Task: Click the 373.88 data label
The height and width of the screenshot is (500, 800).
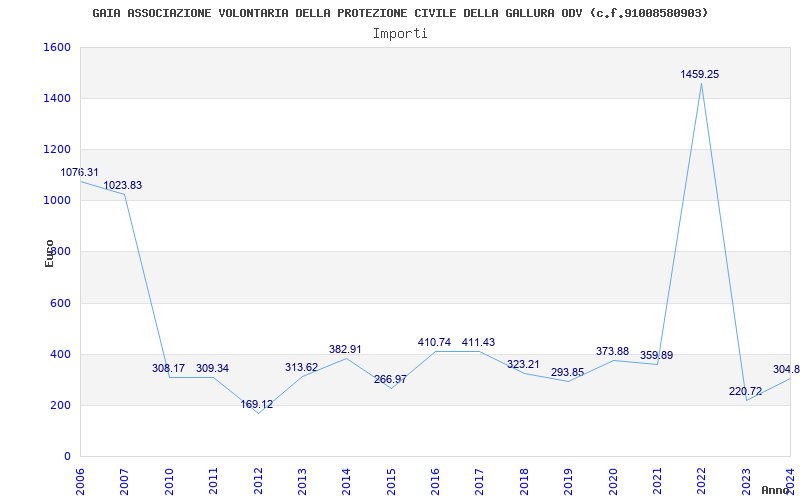Action: 612,352
